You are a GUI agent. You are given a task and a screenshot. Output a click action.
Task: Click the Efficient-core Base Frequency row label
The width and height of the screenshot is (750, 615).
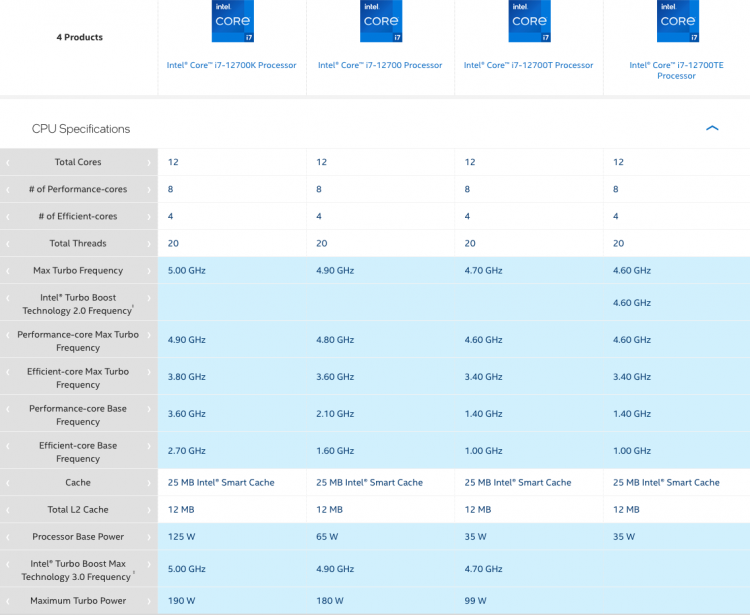78,452
